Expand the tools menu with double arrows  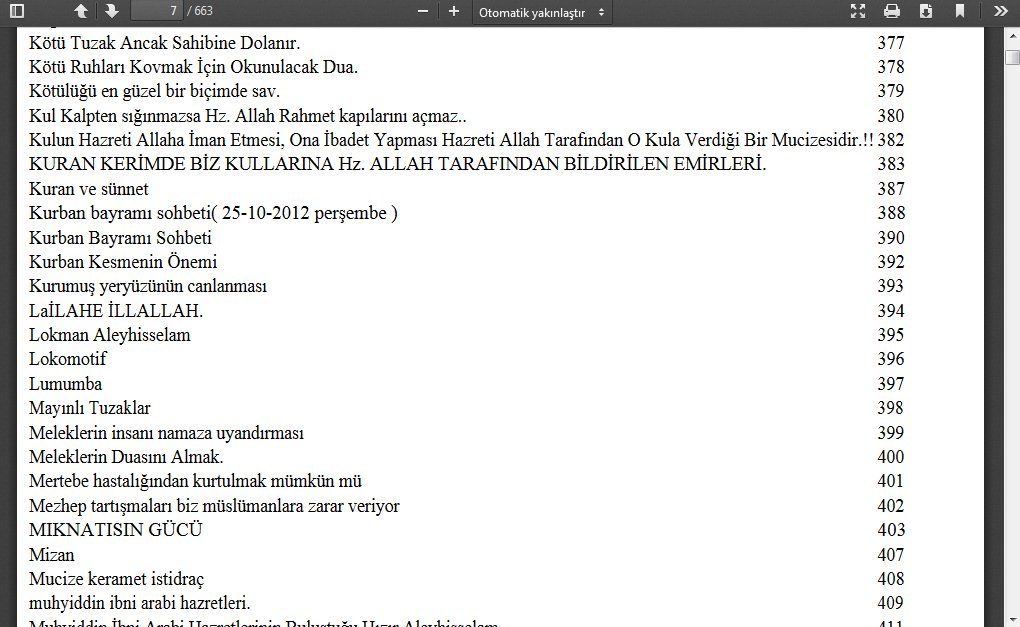tap(1000, 11)
